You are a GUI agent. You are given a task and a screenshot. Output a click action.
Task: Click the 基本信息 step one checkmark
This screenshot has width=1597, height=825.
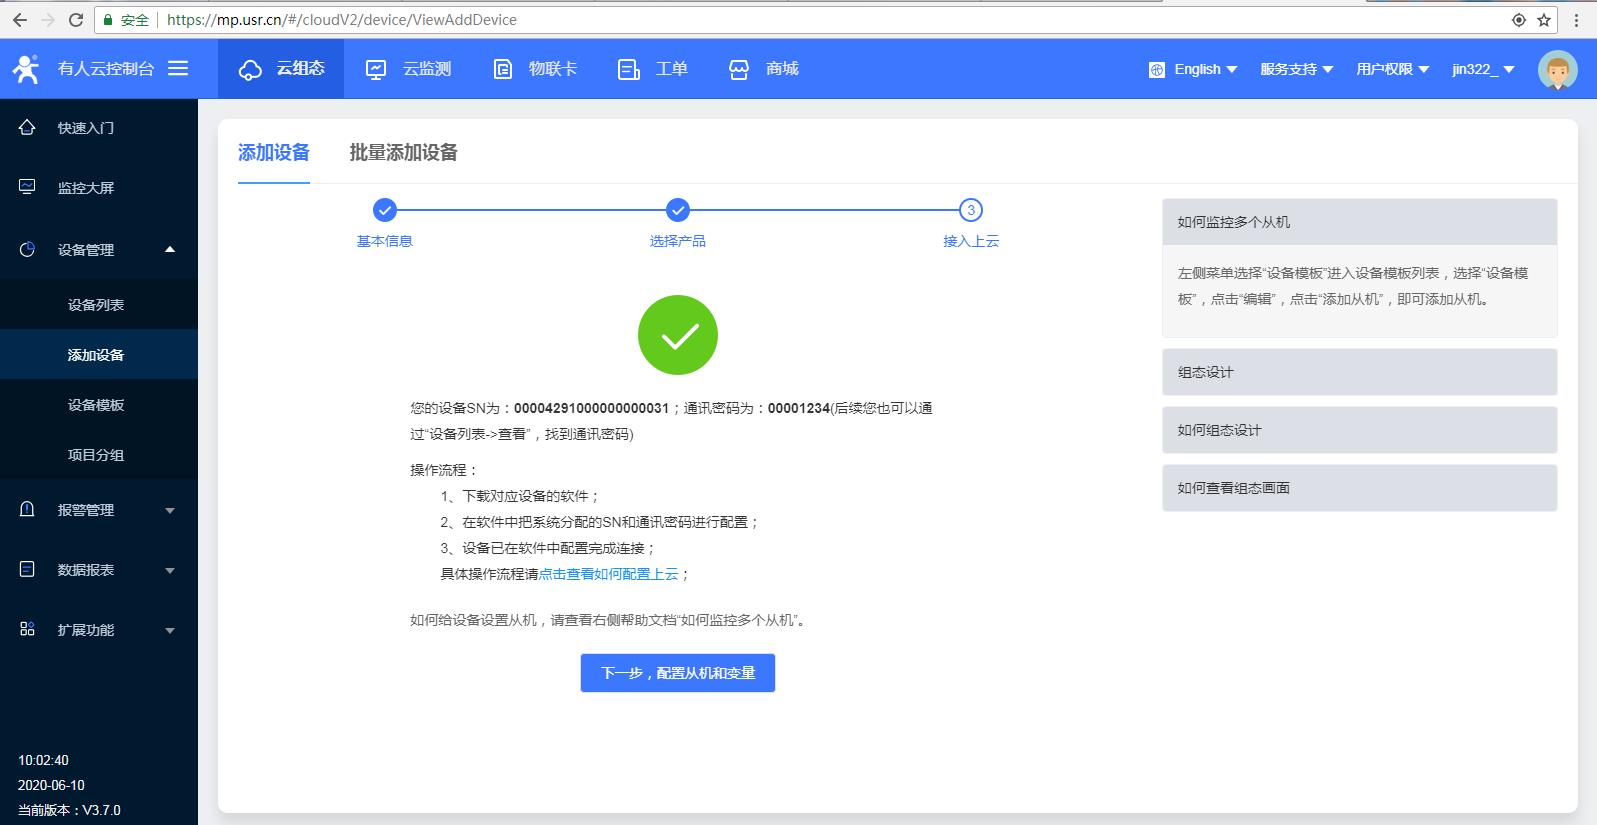[x=385, y=210]
